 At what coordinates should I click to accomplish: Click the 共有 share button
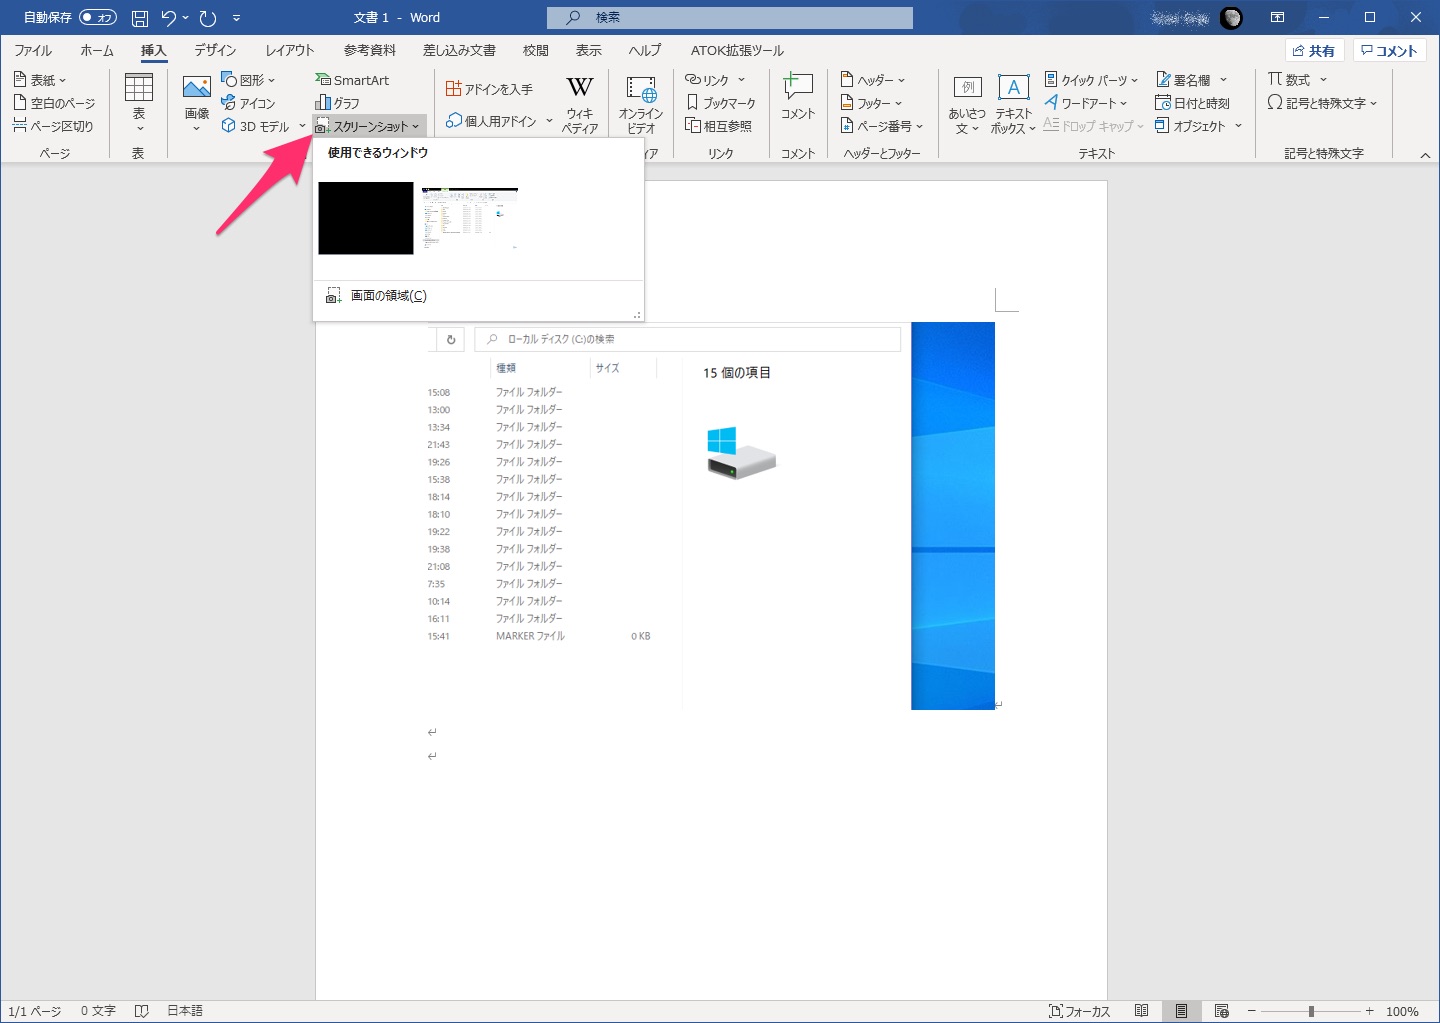pyautogui.click(x=1314, y=50)
